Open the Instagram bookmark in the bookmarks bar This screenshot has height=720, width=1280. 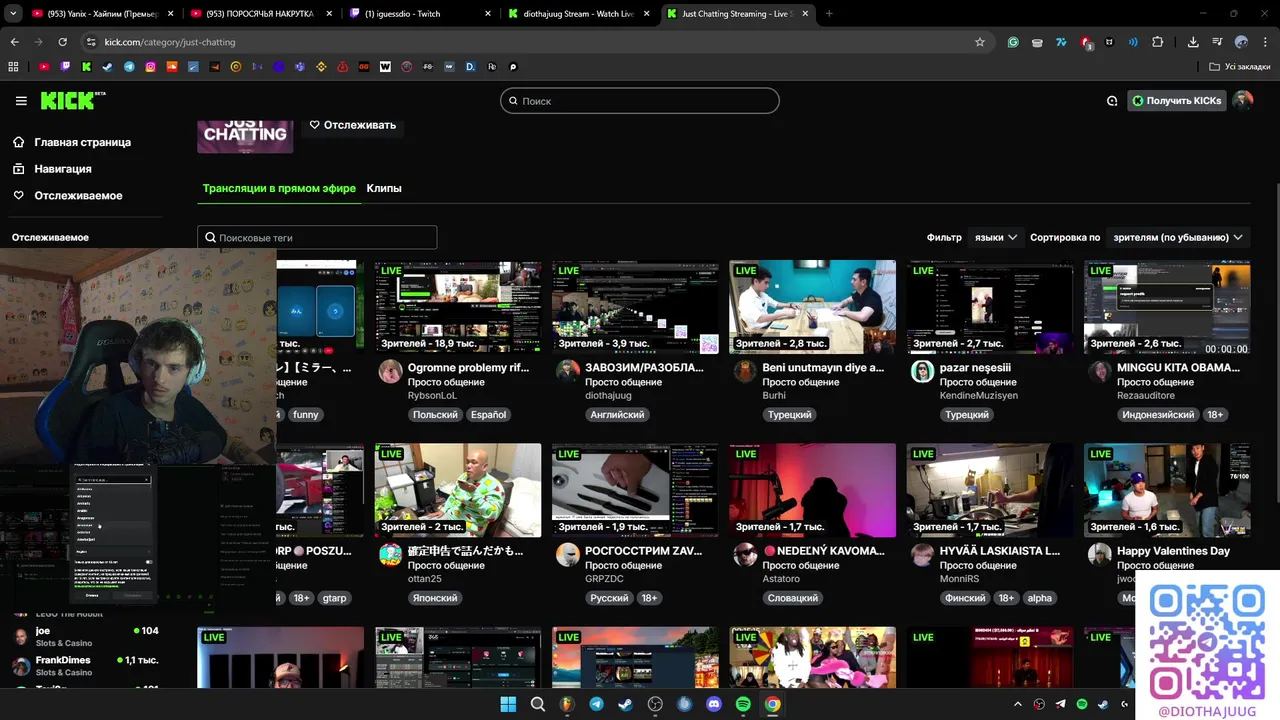pyautogui.click(x=150, y=67)
